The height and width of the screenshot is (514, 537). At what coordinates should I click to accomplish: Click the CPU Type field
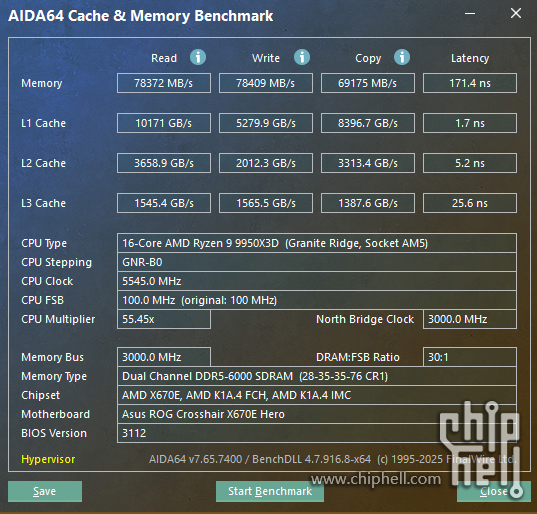tap(317, 243)
